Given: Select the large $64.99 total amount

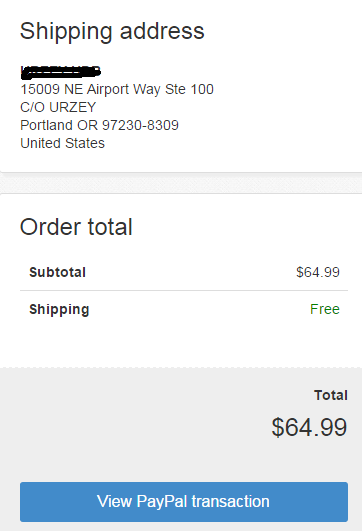Looking at the screenshot, I should pyautogui.click(x=309, y=427).
